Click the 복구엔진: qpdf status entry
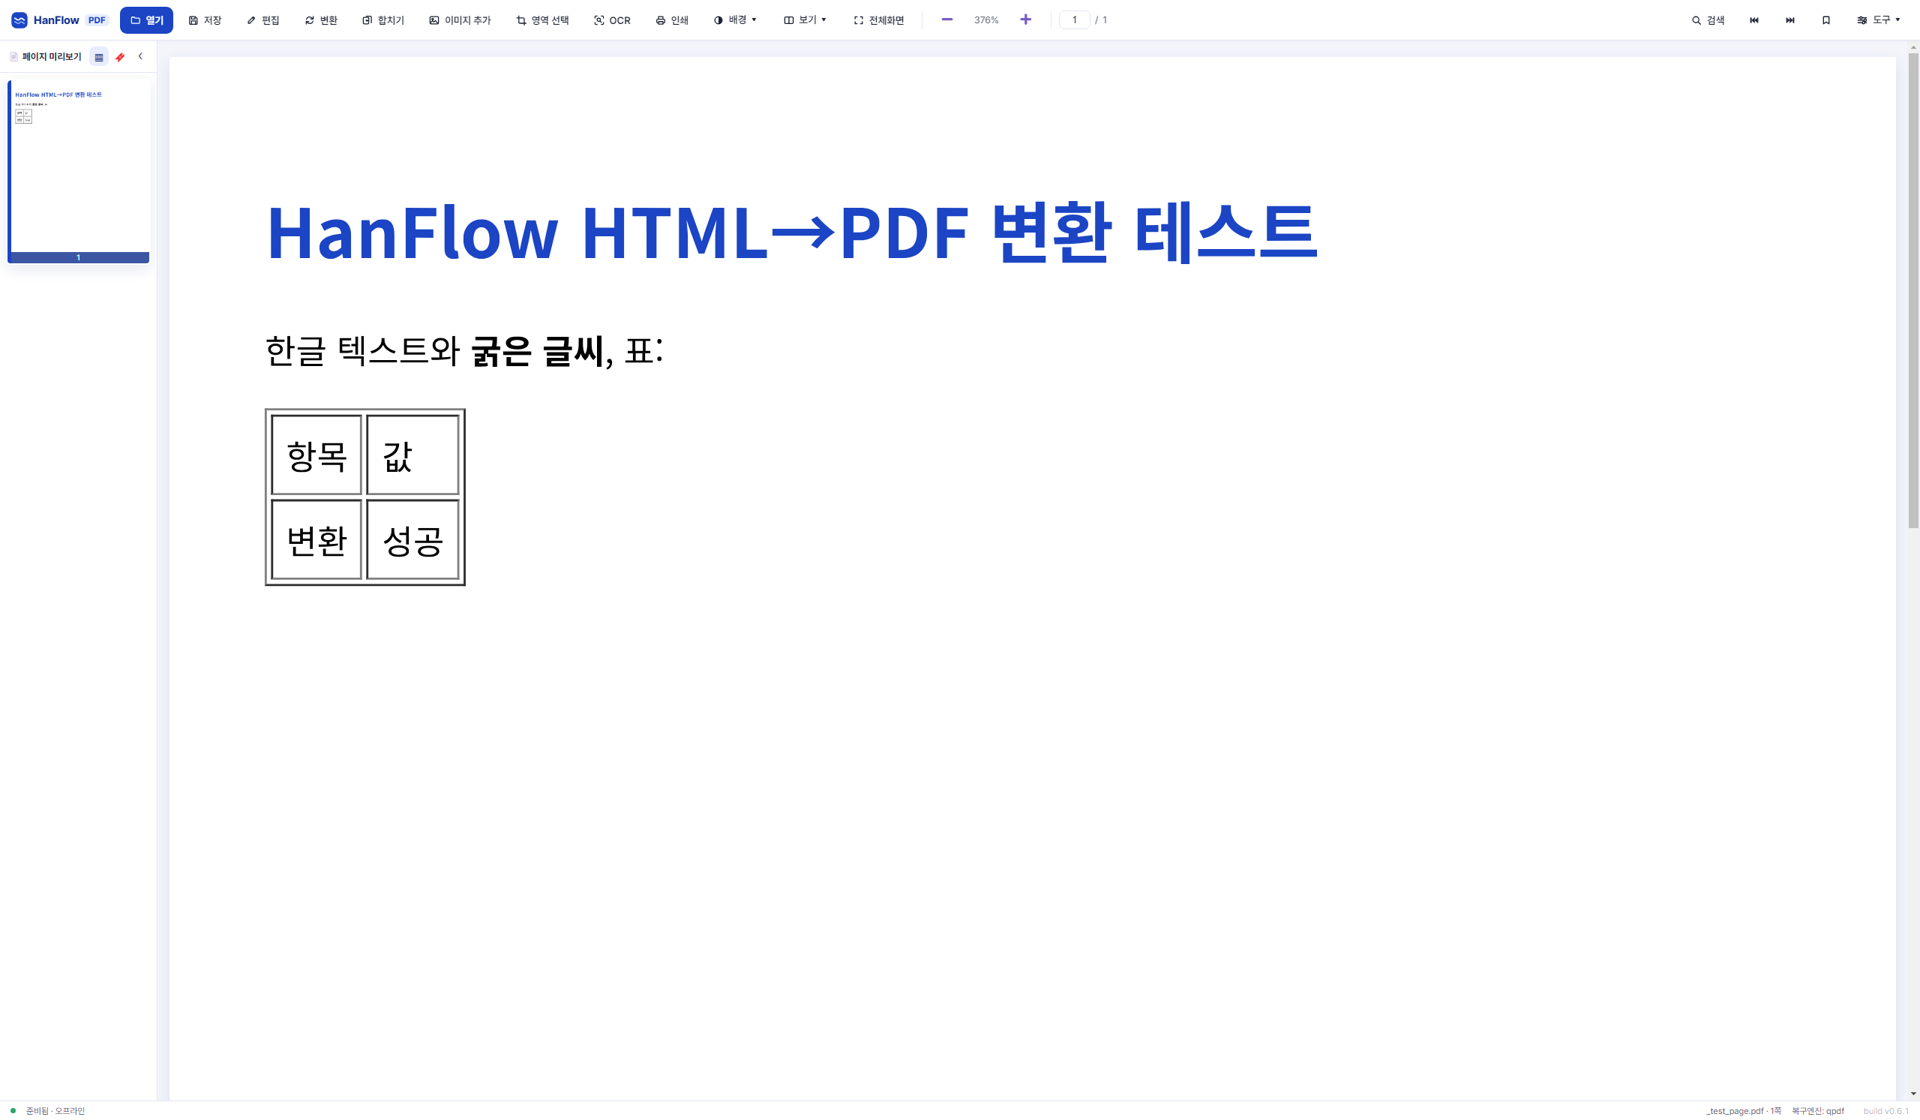 click(1817, 1111)
